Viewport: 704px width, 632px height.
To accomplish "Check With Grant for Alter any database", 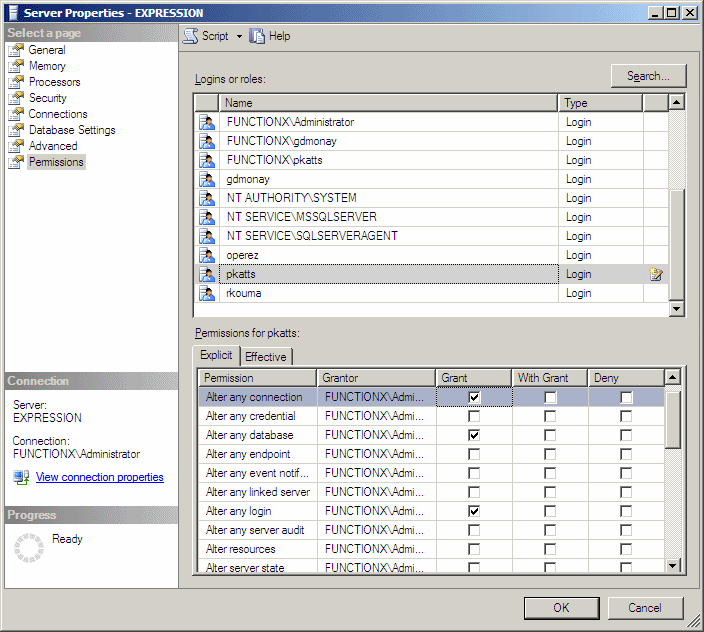I will [x=550, y=435].
